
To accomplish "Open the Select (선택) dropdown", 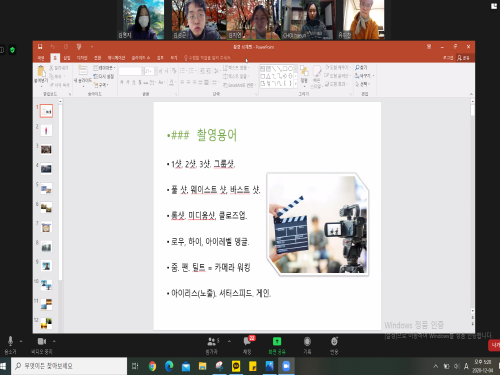I will [x=362, y=84].
